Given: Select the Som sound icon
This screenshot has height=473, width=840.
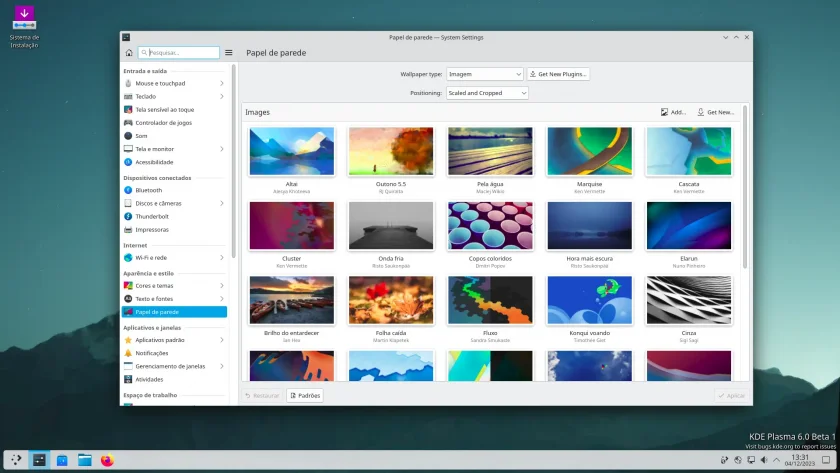Looking at the screenshot, I should 128,136.
